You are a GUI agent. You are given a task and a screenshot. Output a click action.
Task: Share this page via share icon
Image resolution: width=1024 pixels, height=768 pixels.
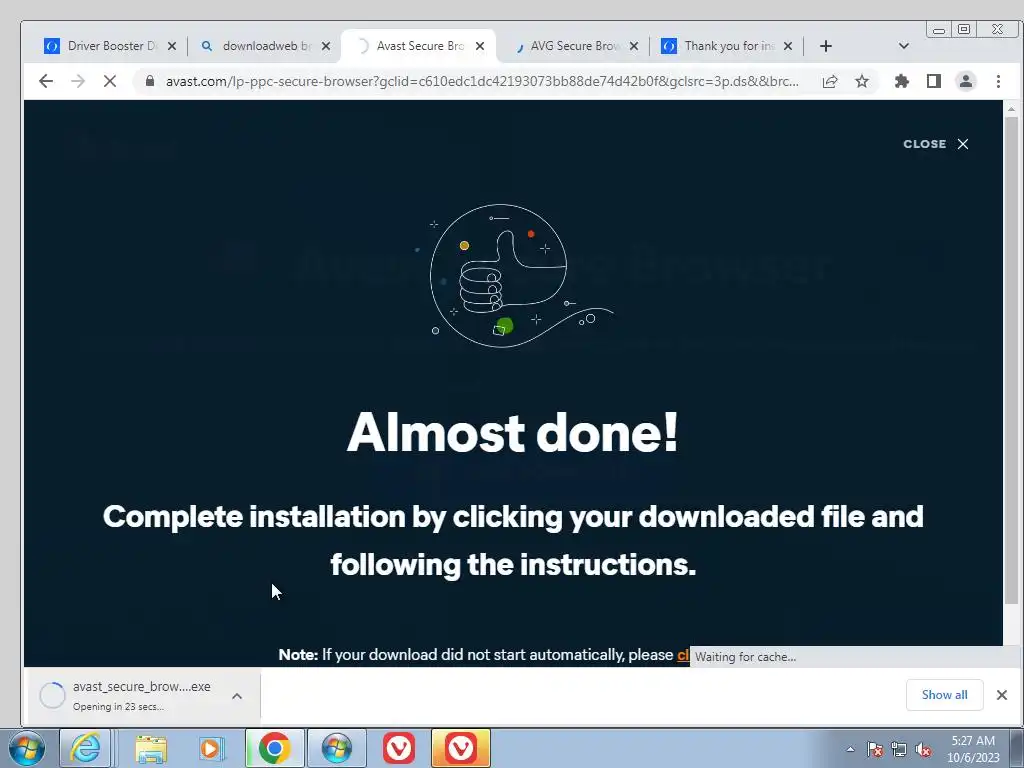[x=830, y=81]
